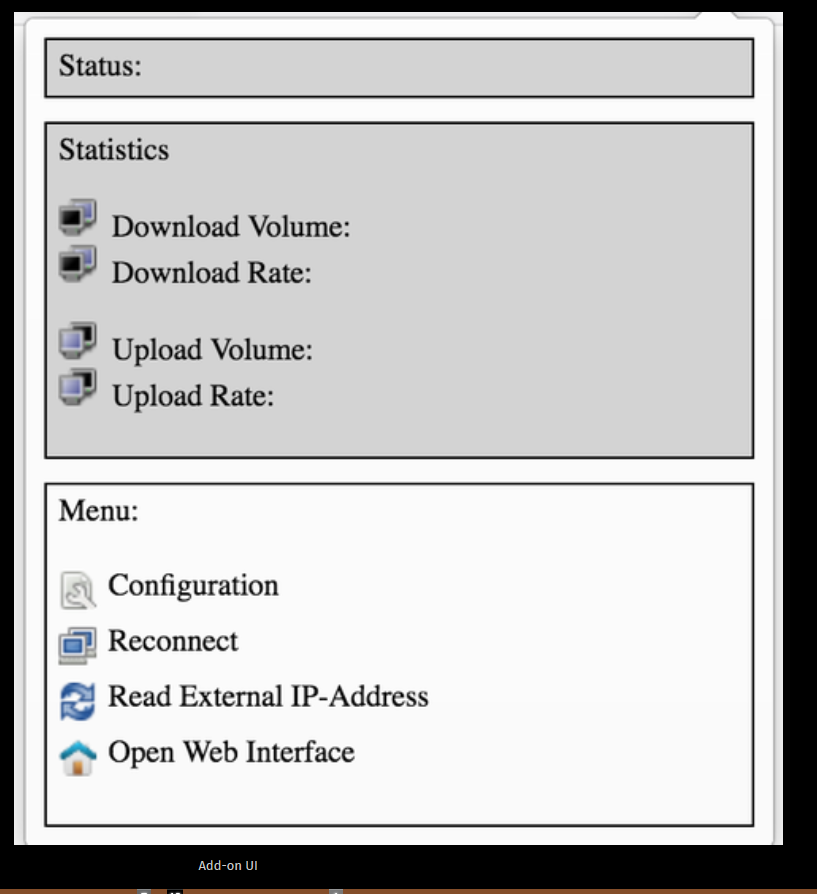The image size is (817, 894).
Task: Click the Reconnect monitors icon
Action: (78, 645)
